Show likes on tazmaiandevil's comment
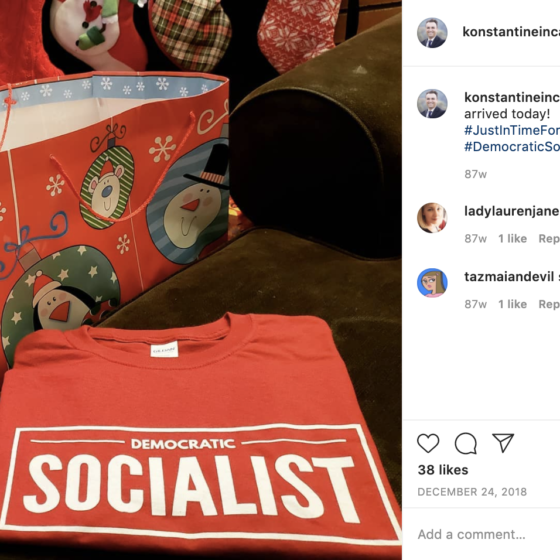Screen dimensions: 560x560 [512, 304]
